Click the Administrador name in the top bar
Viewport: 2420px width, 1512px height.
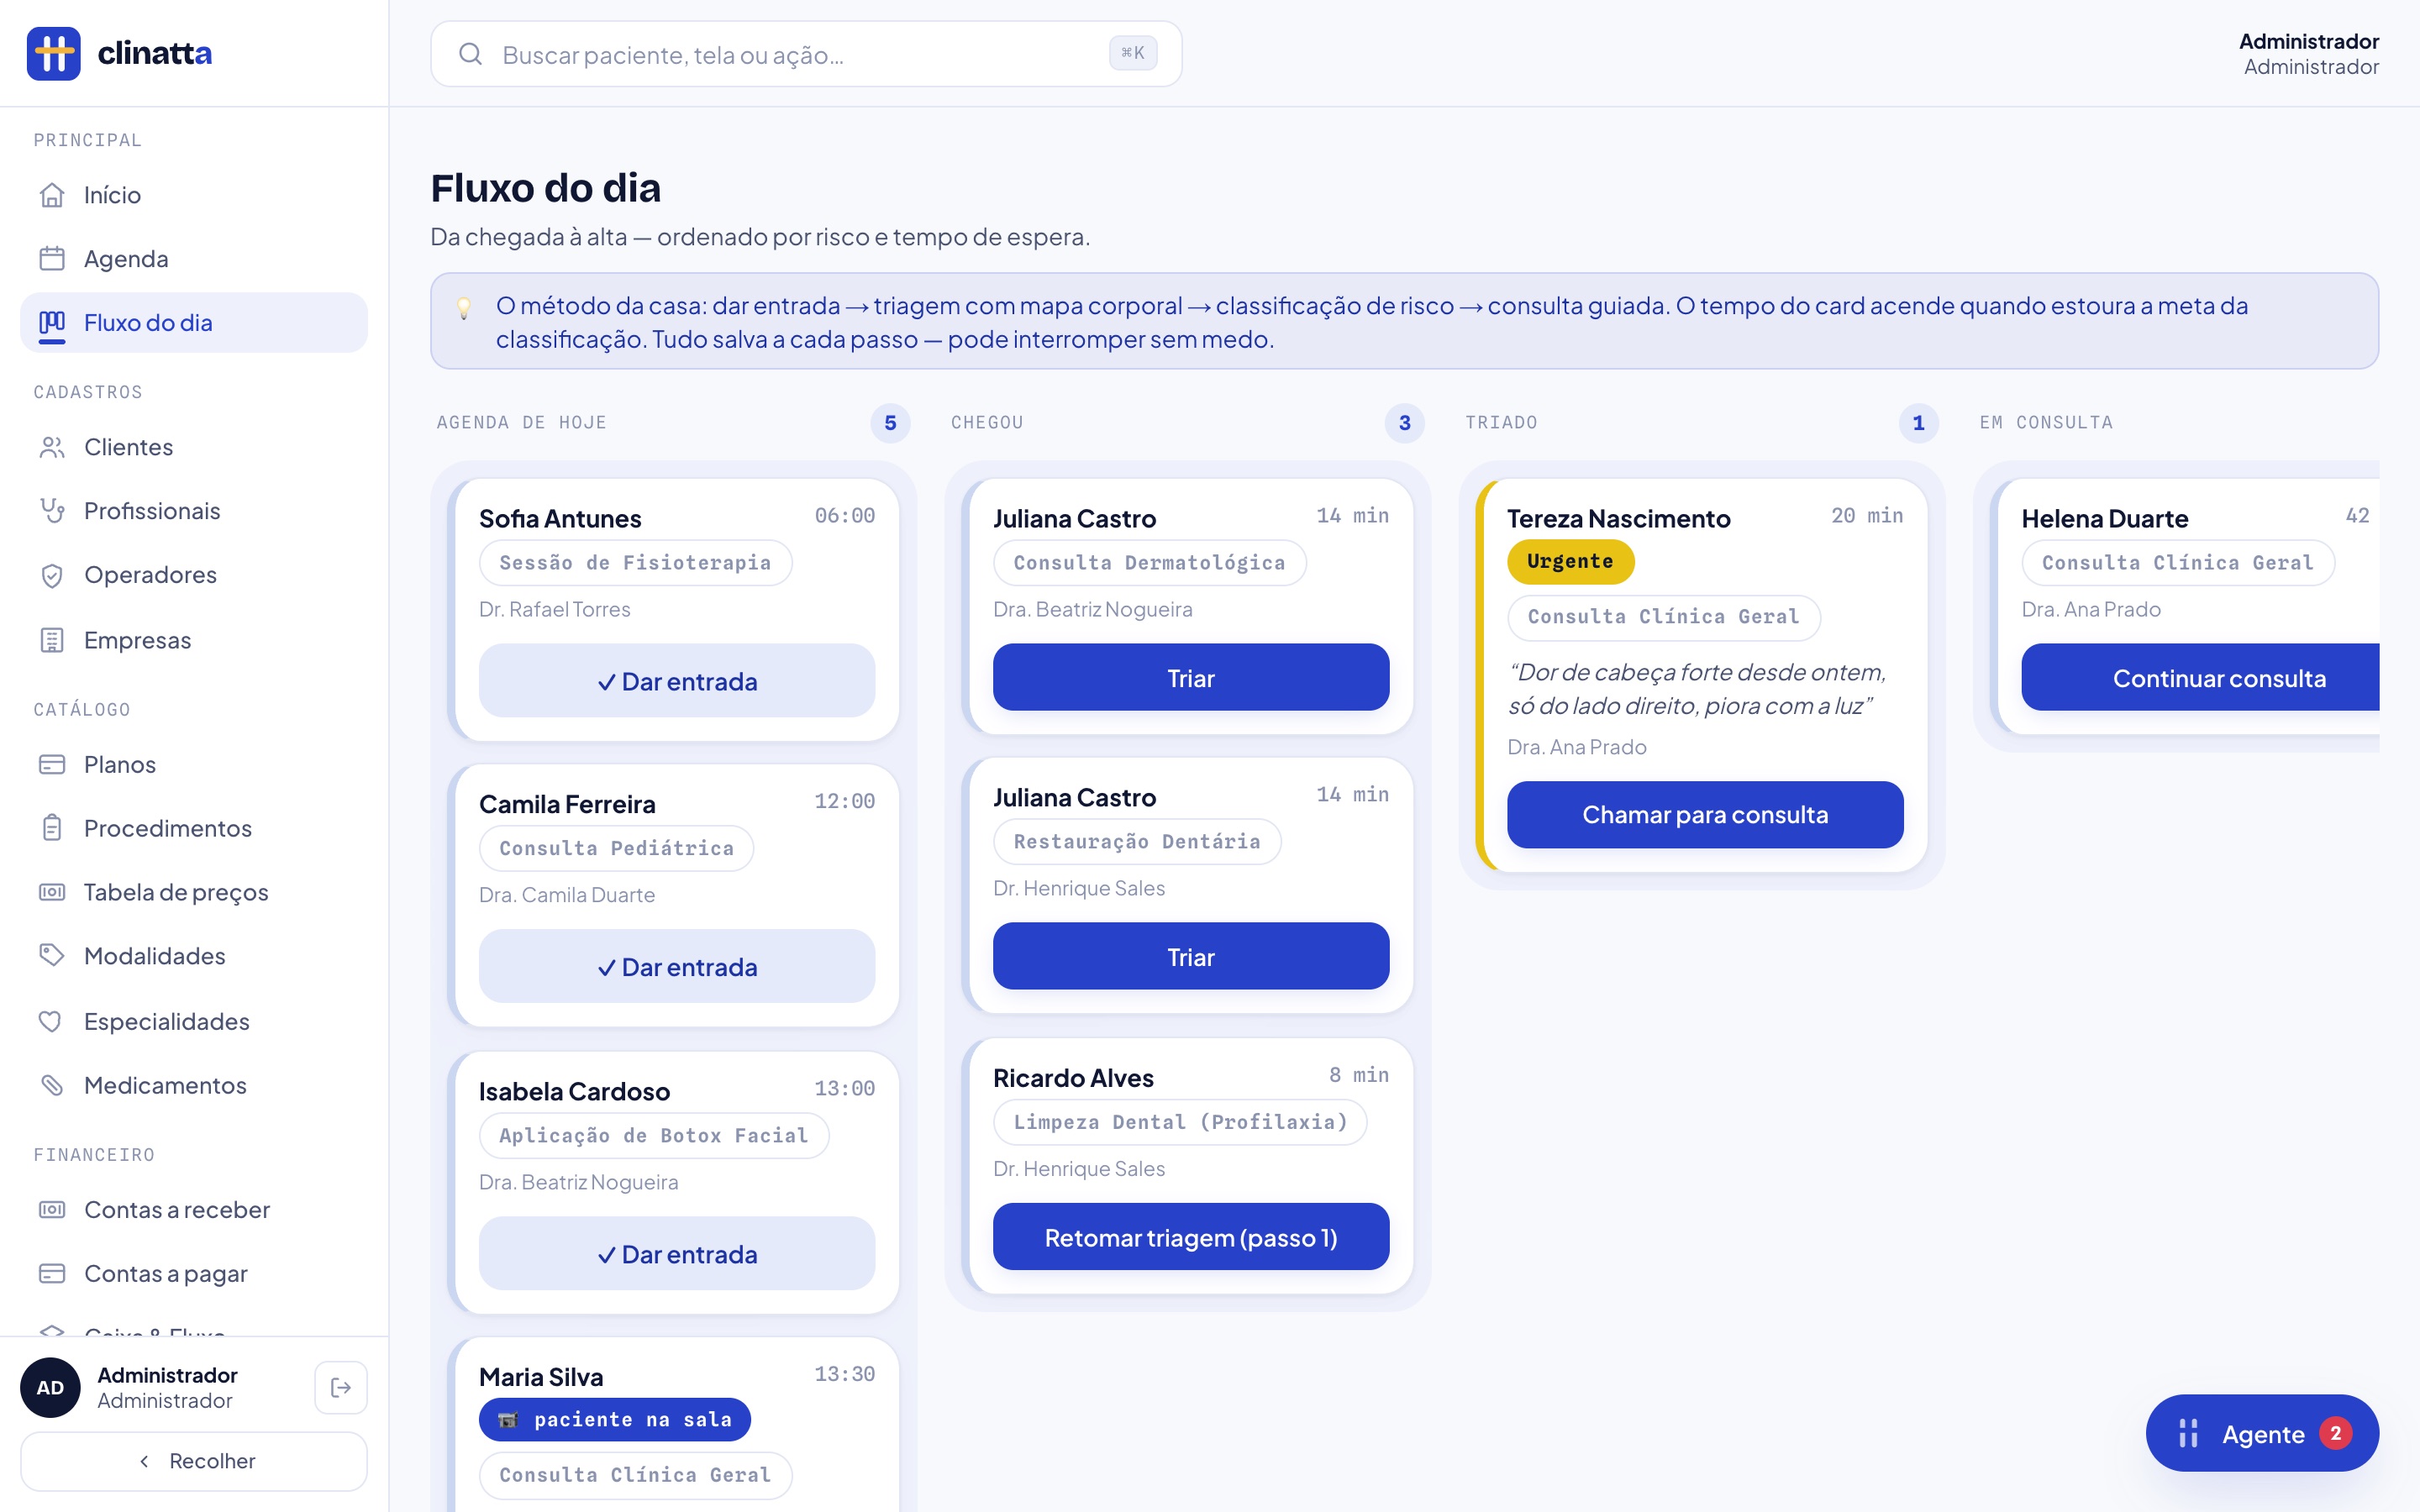pos(2308,41)
